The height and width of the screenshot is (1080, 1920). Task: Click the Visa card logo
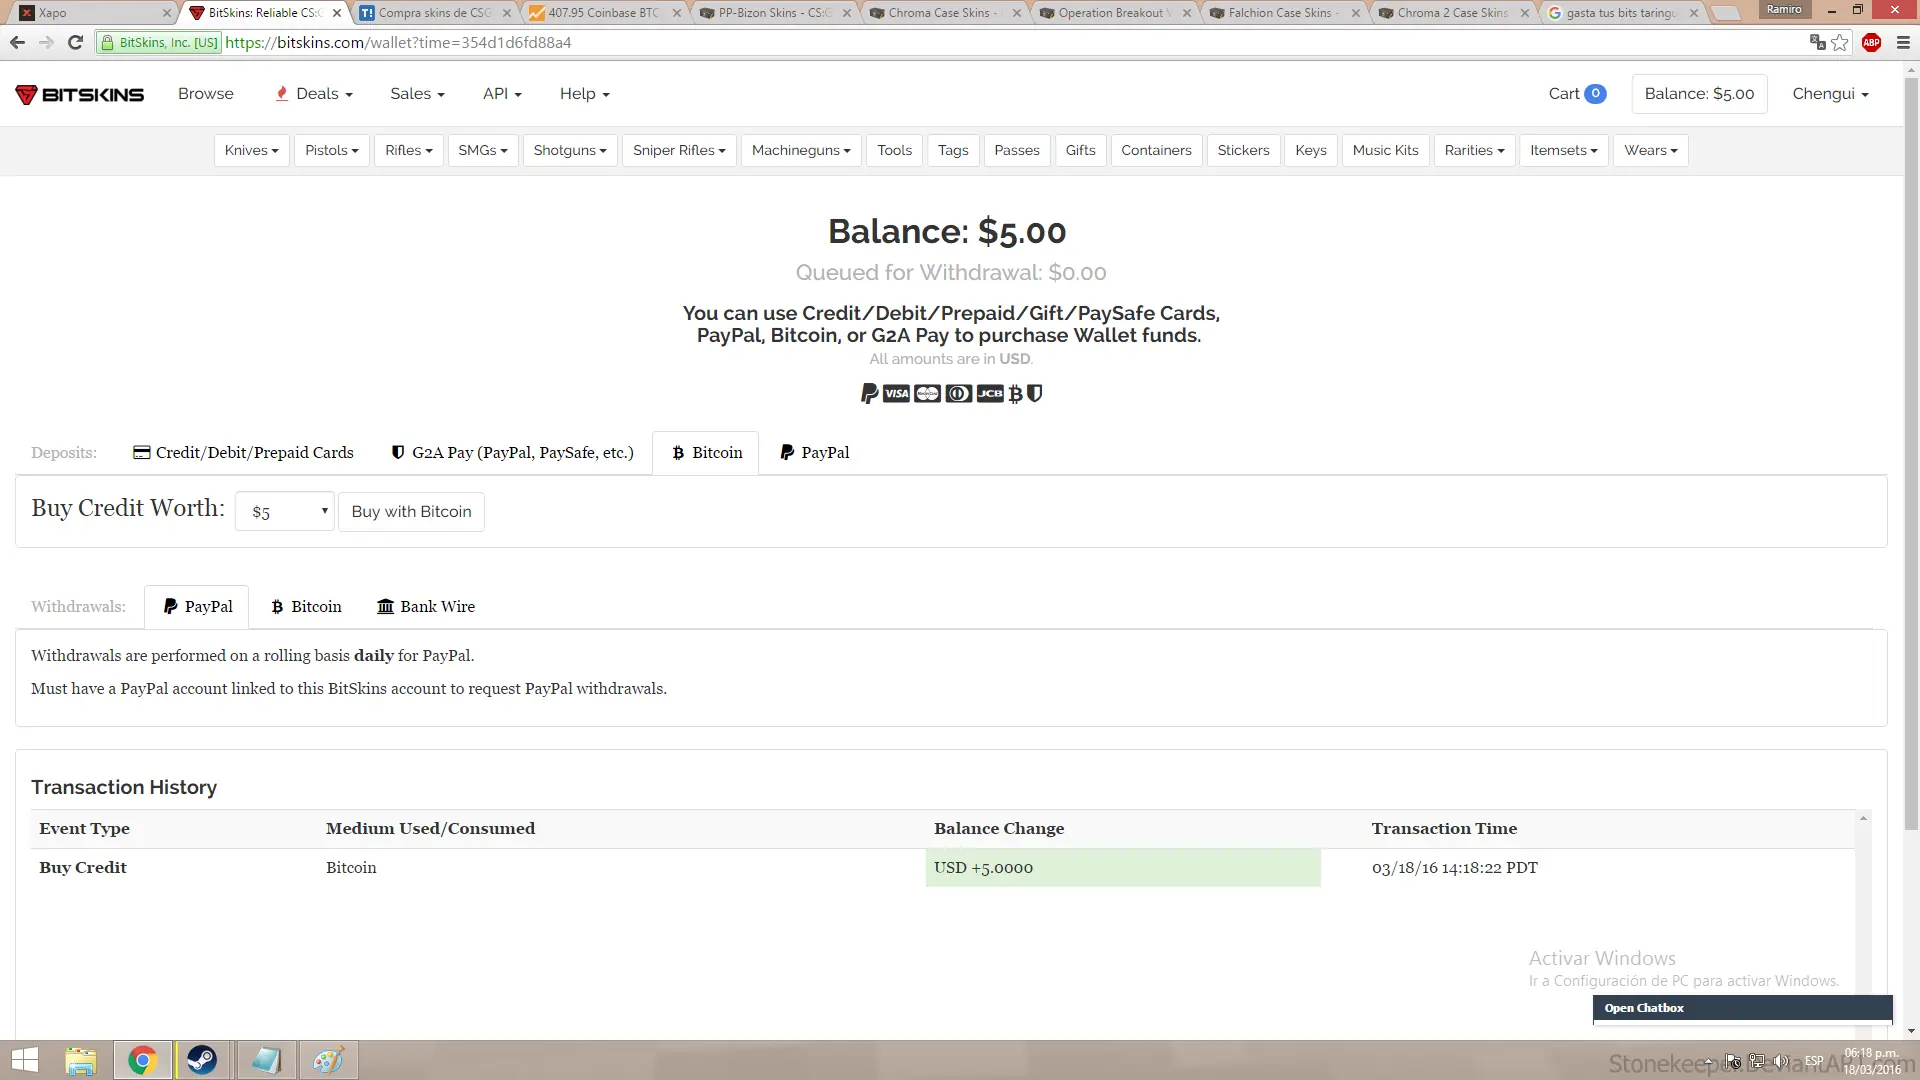point(897,394)
